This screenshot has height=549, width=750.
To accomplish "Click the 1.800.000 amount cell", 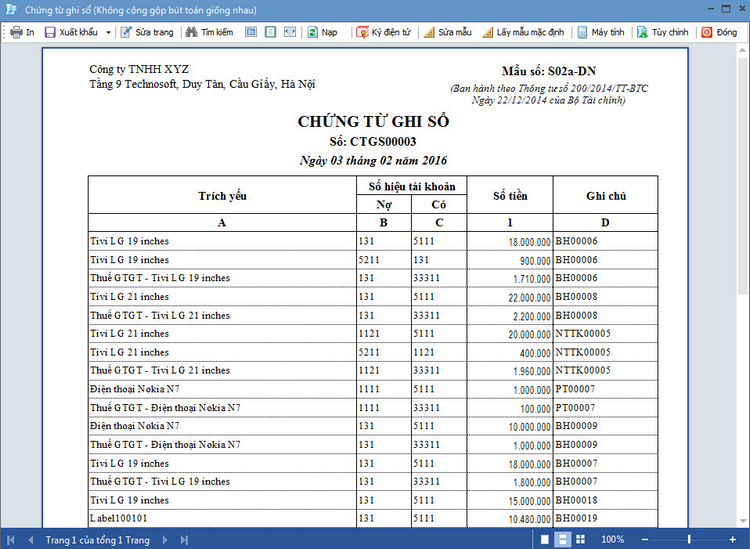I will 532,482.
